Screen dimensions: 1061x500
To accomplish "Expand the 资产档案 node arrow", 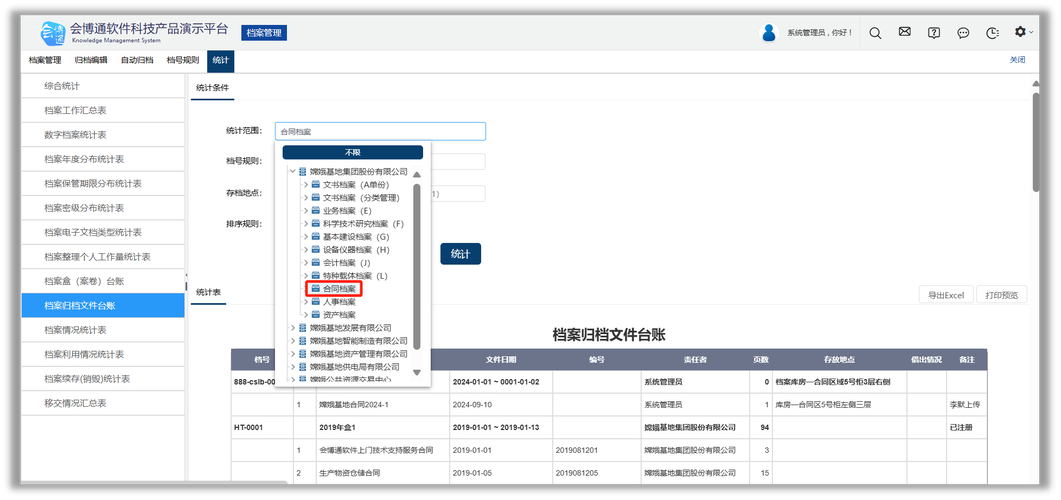I will tap(306, 315).
